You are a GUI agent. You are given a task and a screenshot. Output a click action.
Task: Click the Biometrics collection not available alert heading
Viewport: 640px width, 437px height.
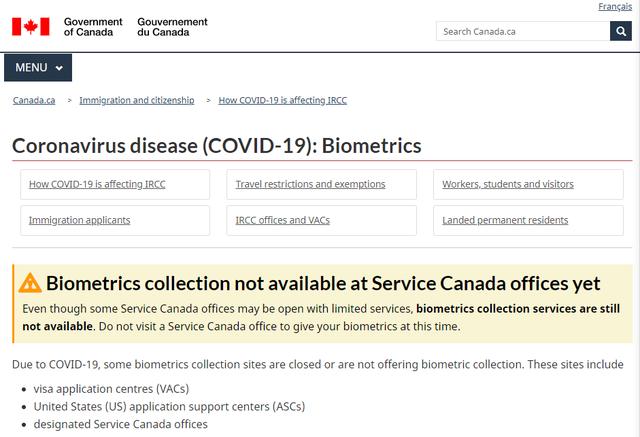(x=323, y=283)
